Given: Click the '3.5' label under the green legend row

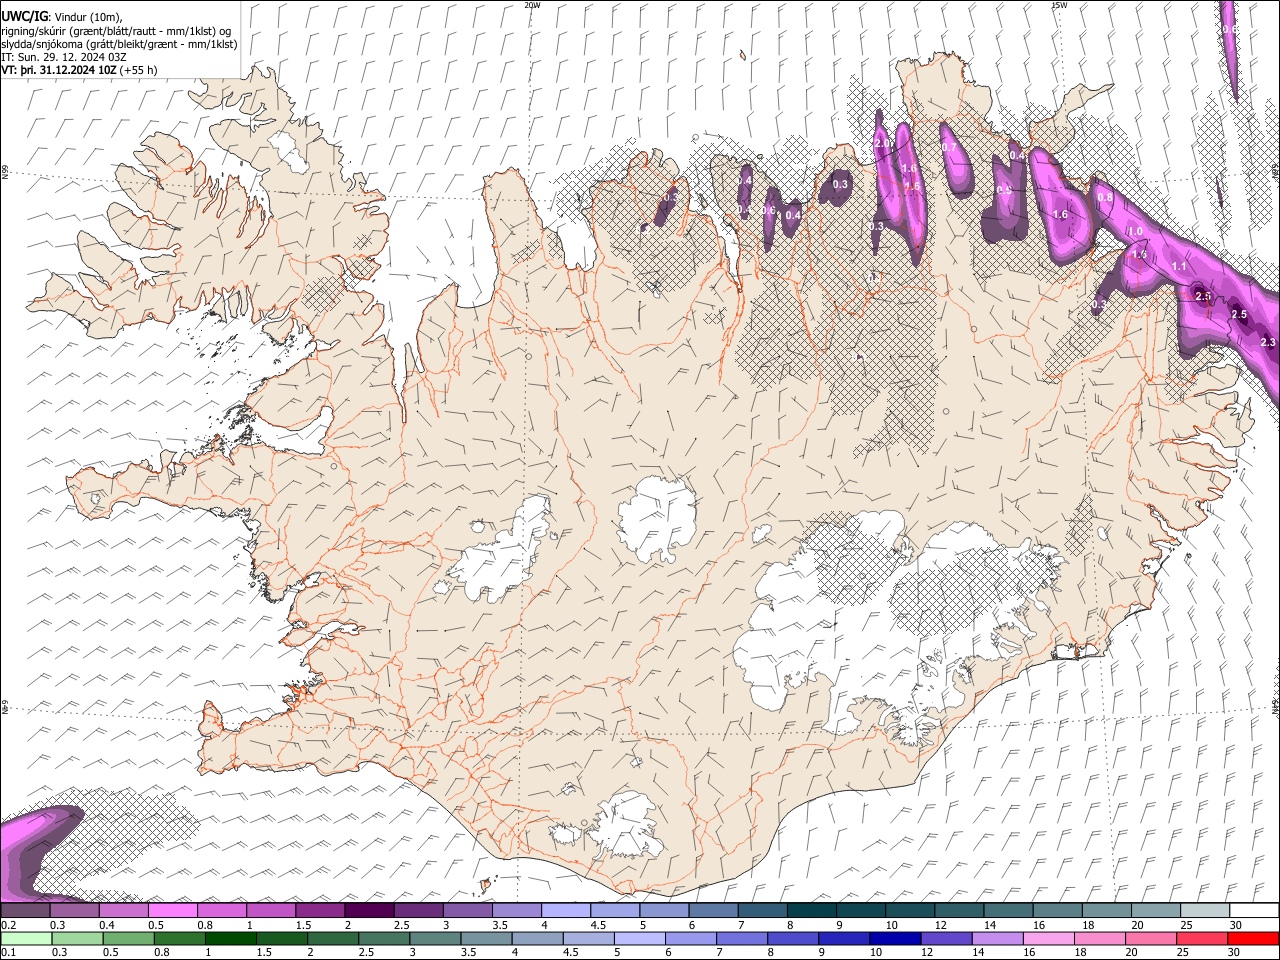Looking at the screenshot, I should (467, 953).
